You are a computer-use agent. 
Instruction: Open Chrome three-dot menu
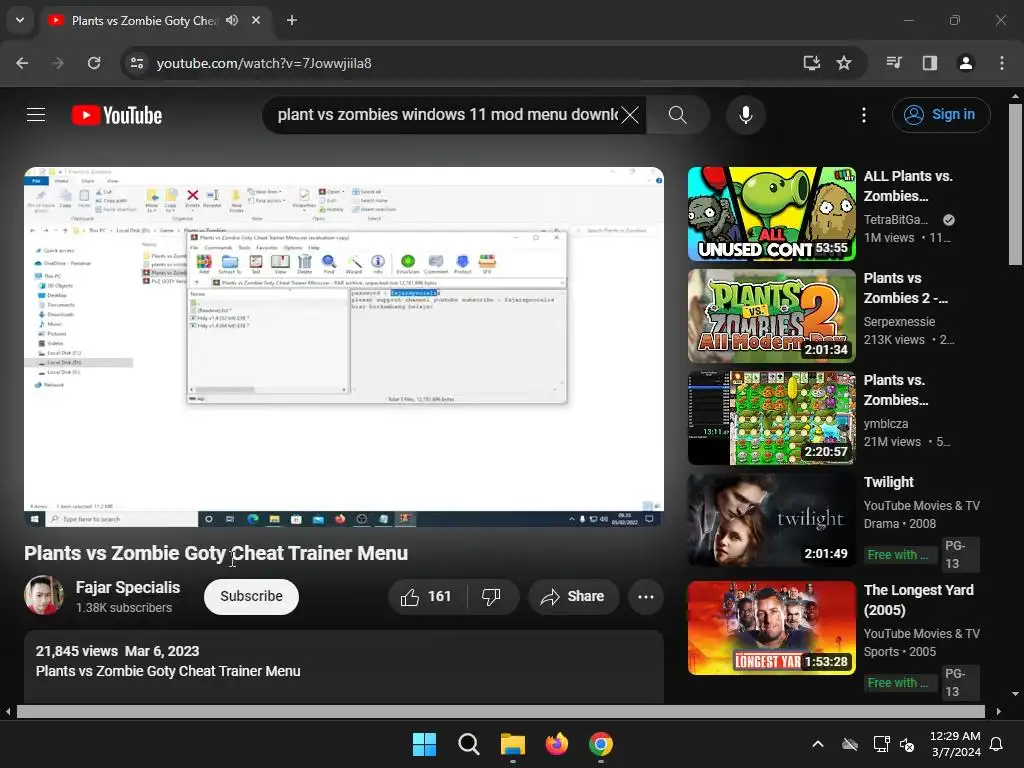1002,63
